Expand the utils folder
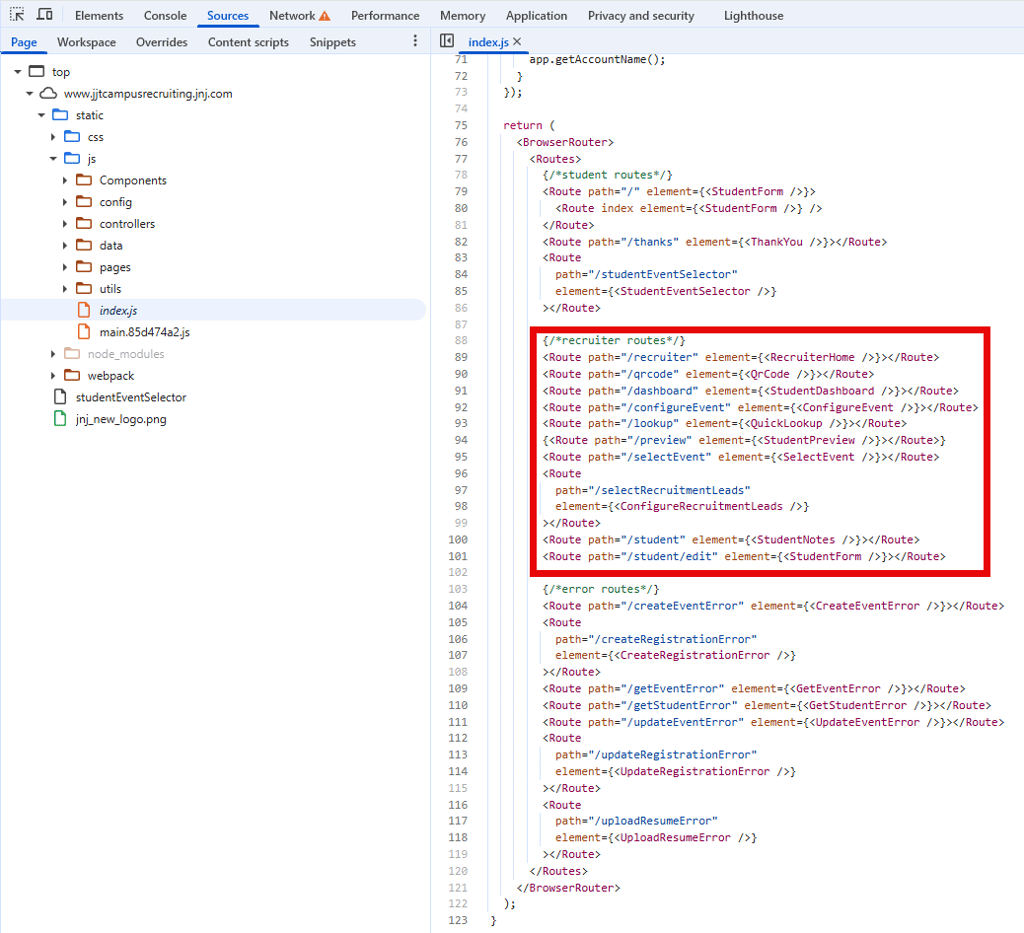 [x=65, y=289]
